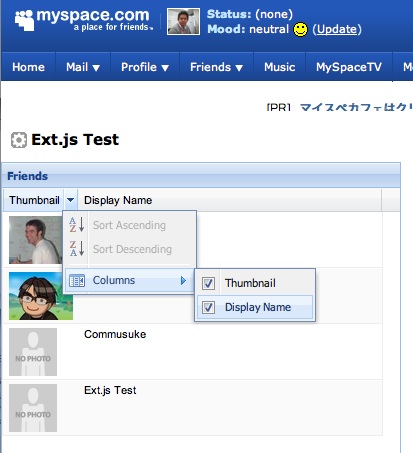The width and height of the screenshot is (413, 453).
Task: Click the Sort Ascending A-Z icon
Action: coord(77,225)
